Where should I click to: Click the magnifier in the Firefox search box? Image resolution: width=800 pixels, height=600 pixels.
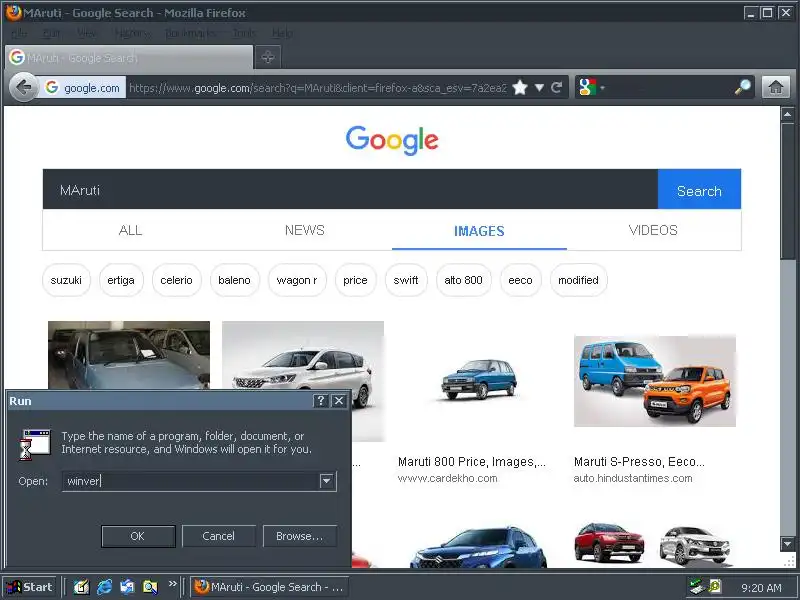pos(742,87)
